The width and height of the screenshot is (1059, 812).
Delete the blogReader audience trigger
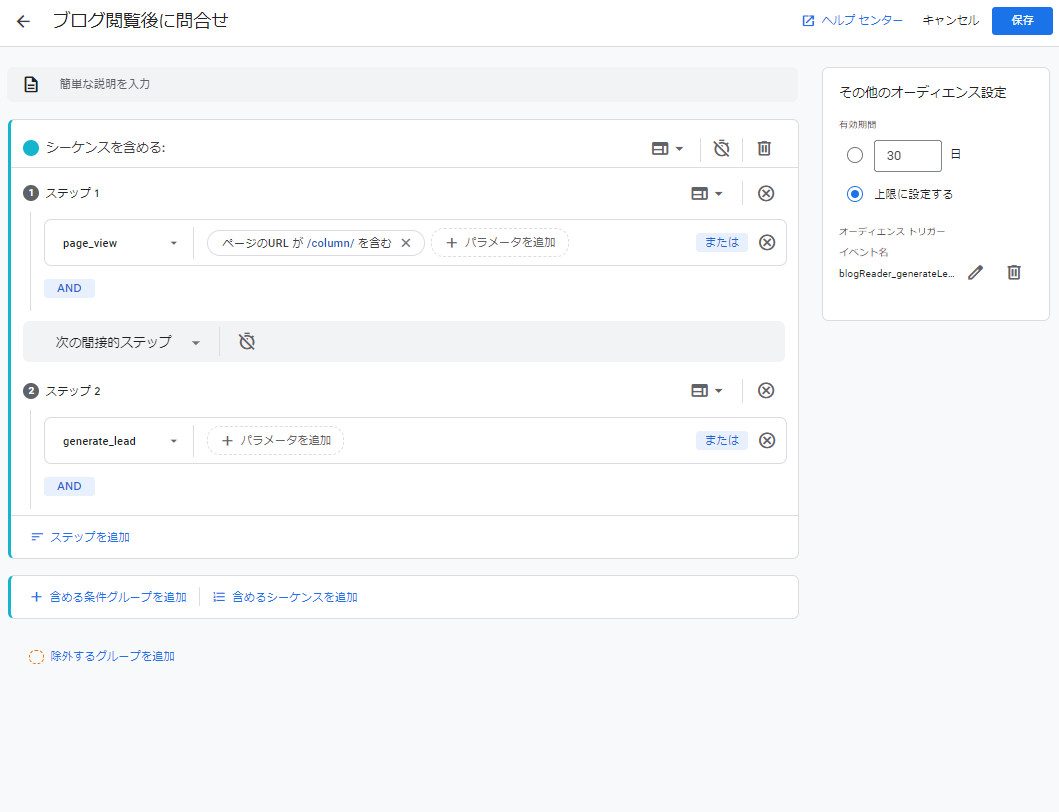[1014, 272]
